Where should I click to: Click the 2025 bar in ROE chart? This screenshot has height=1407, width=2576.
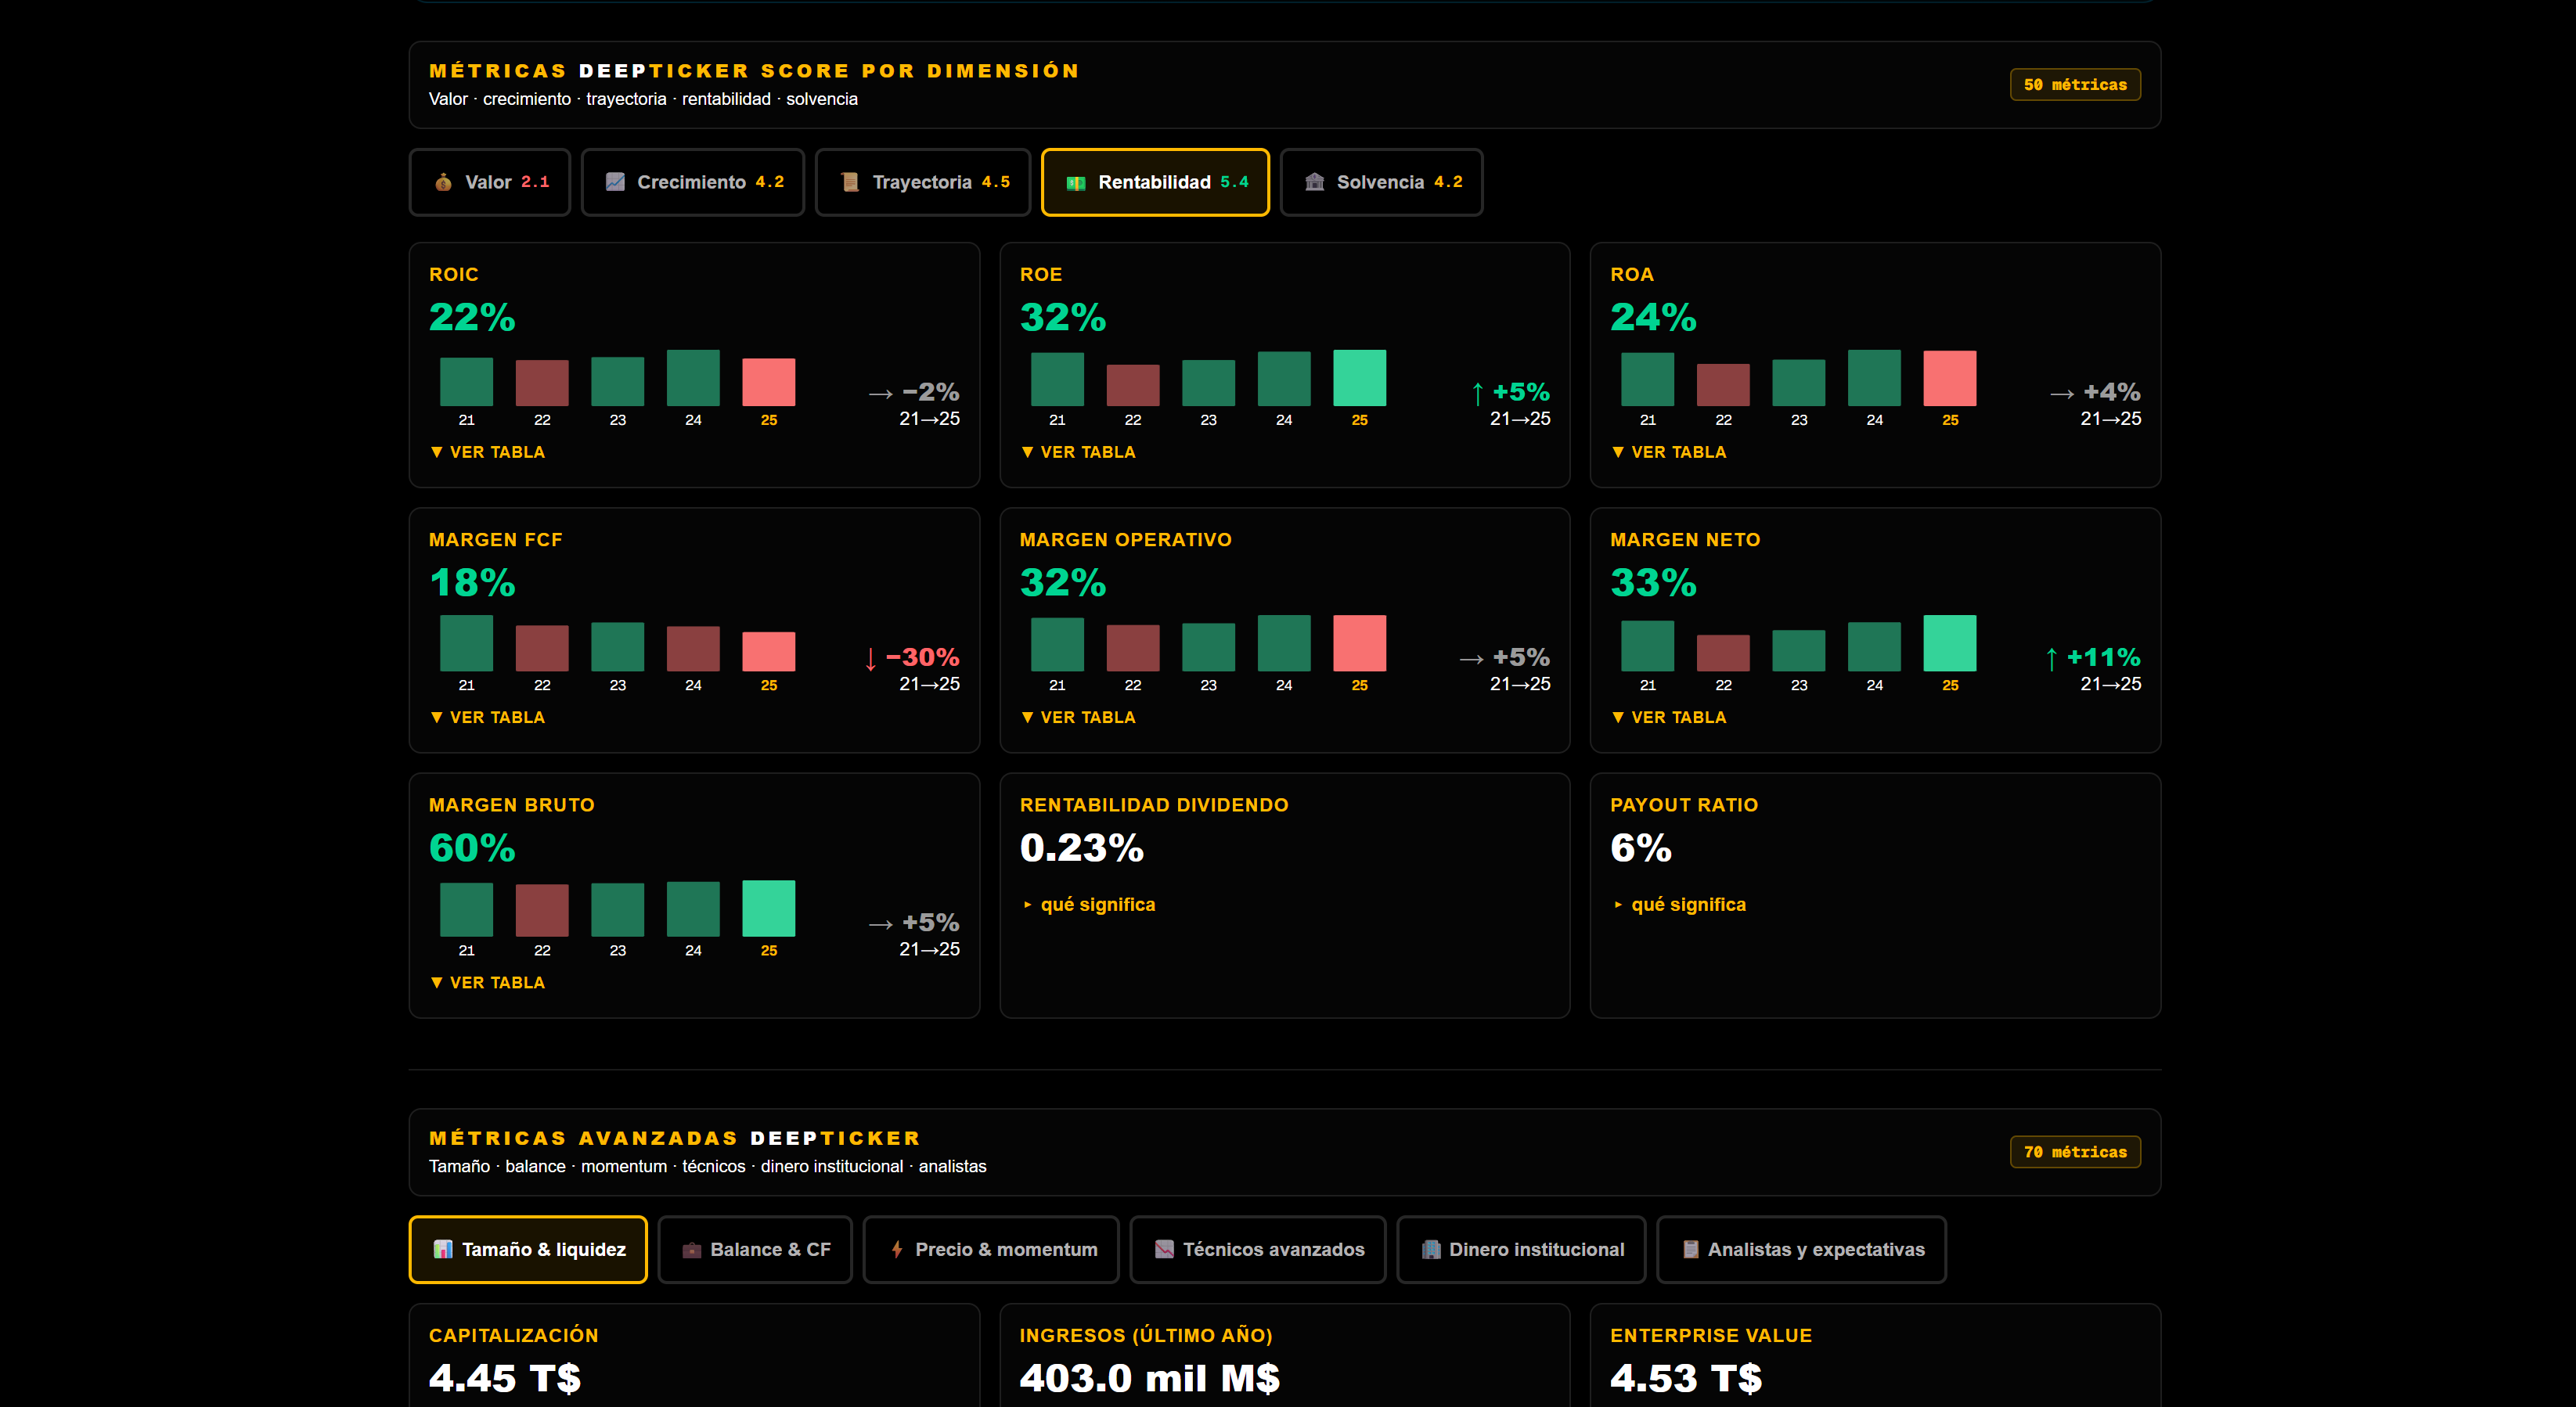(1359, 378)
